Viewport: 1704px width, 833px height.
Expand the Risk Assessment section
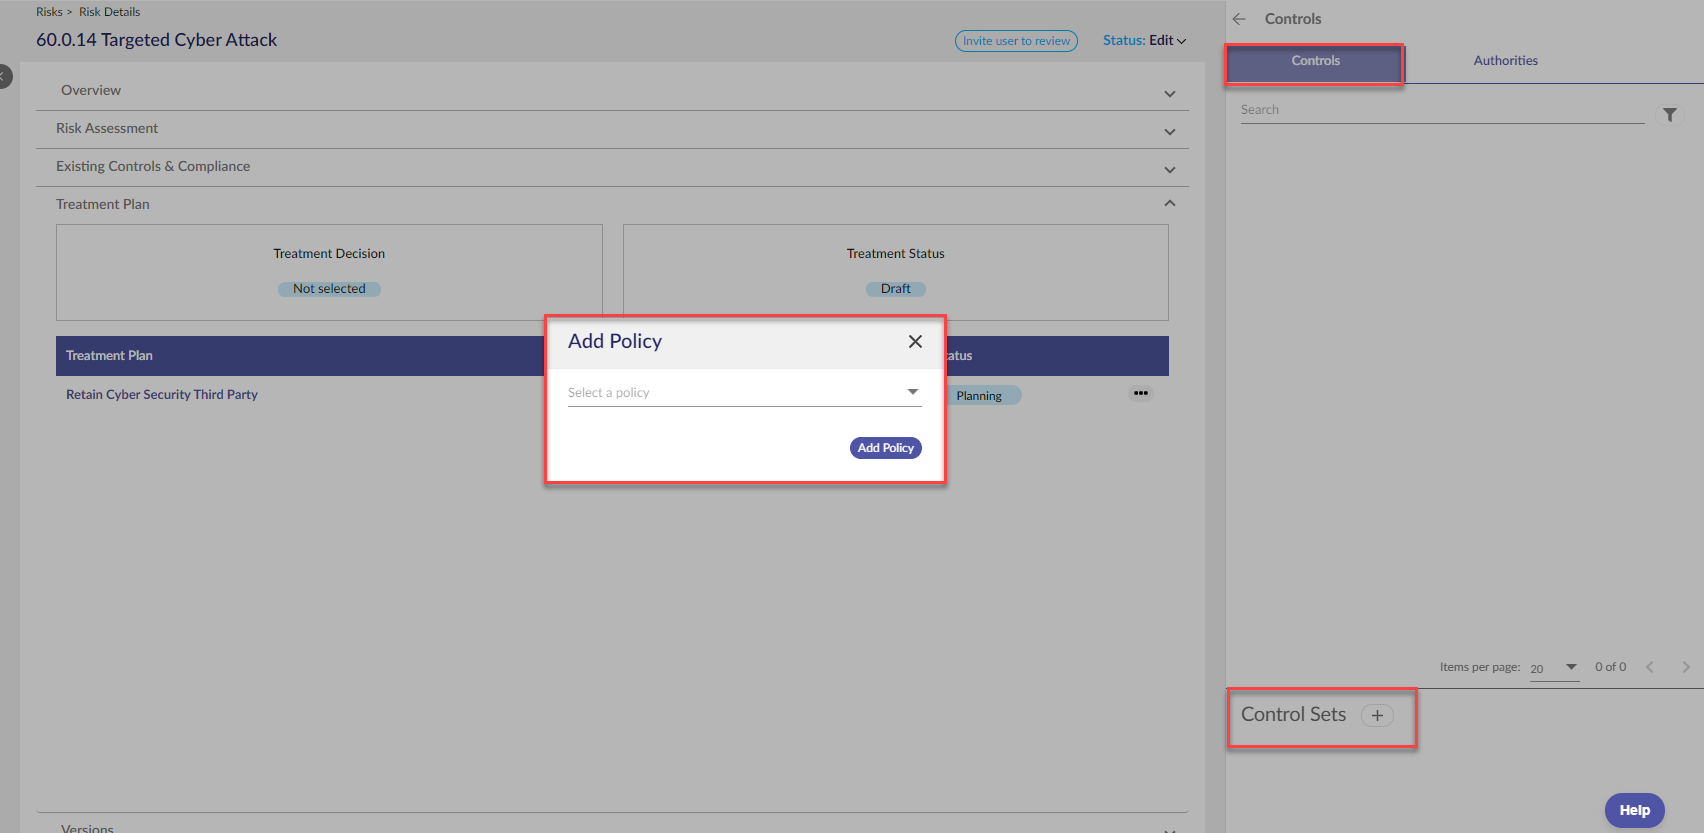pyautogui.click(x=612, y=129)
